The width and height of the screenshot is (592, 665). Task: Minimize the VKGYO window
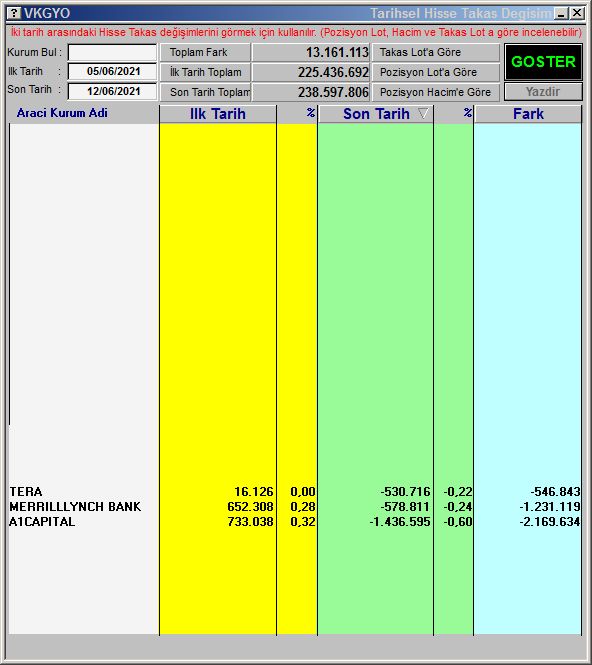[x=561, y=13]
